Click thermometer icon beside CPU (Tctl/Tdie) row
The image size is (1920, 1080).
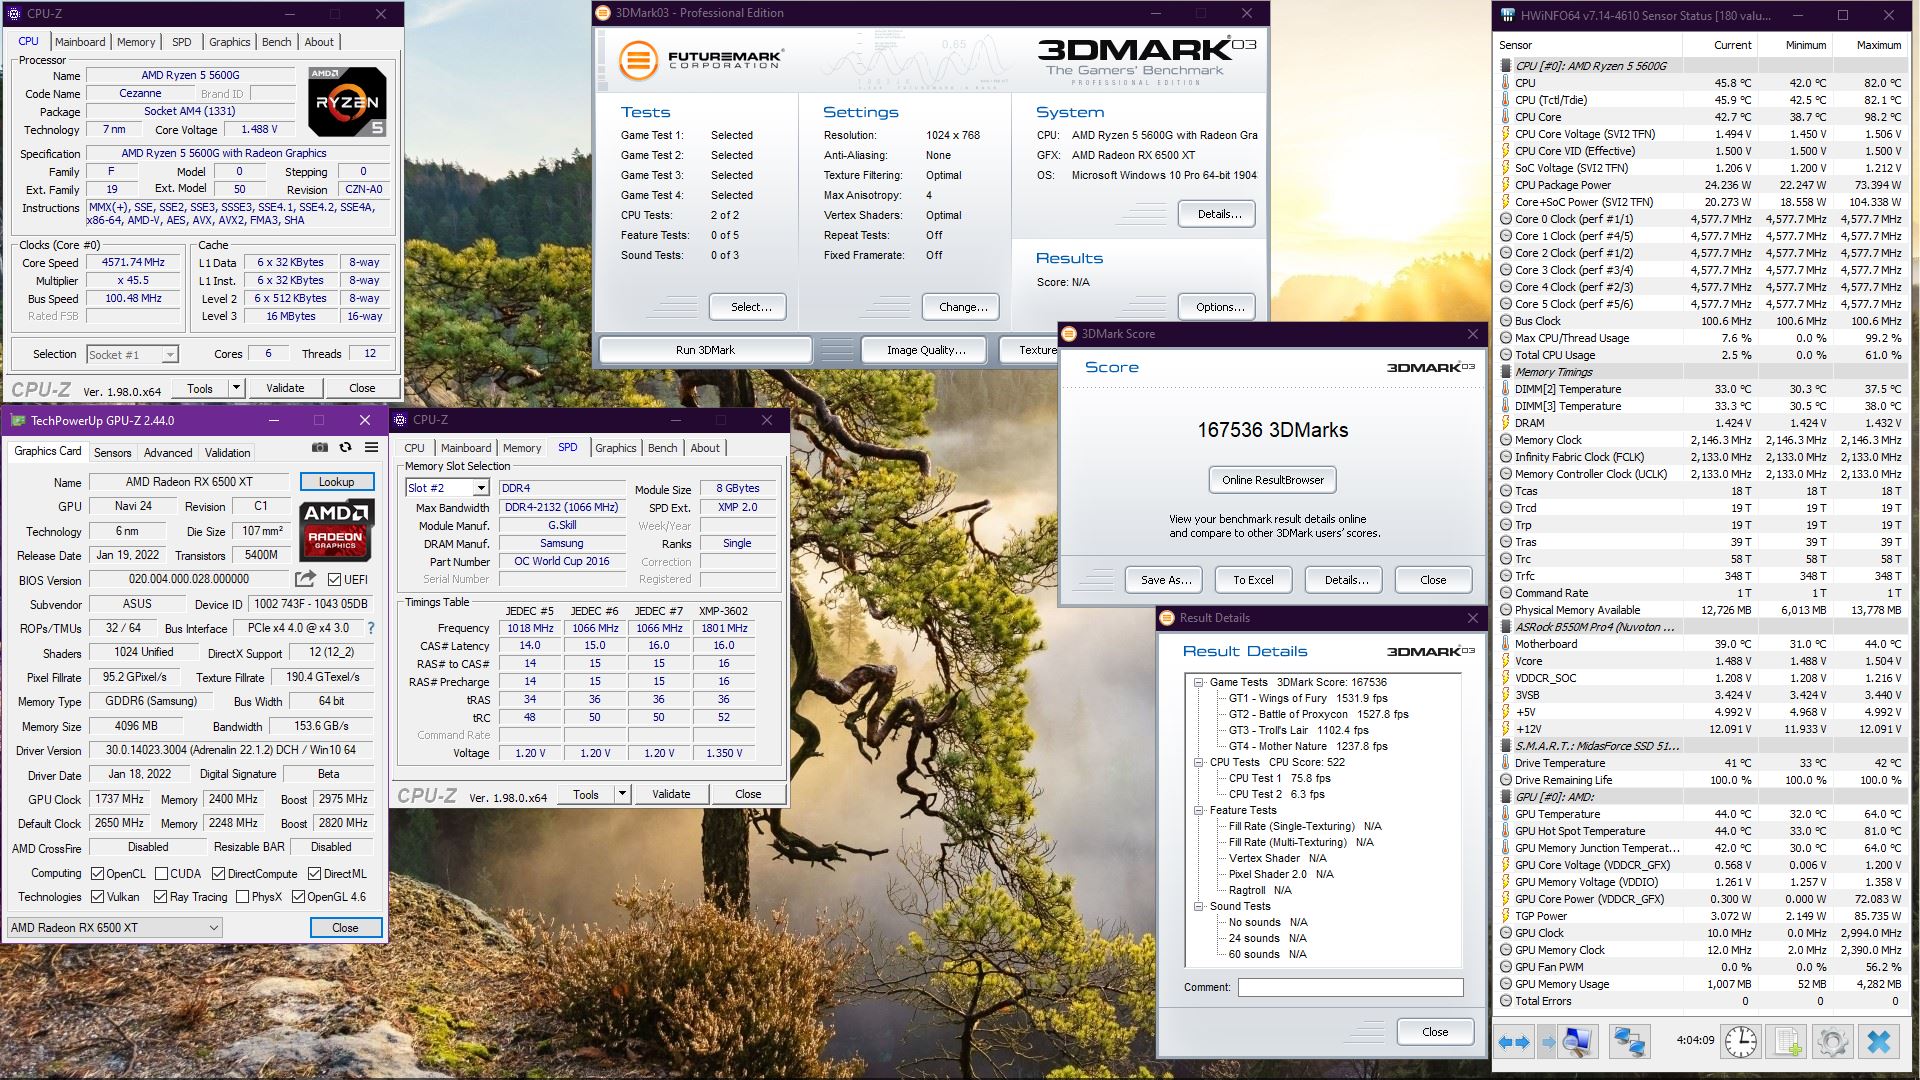tap(1506, 100)
